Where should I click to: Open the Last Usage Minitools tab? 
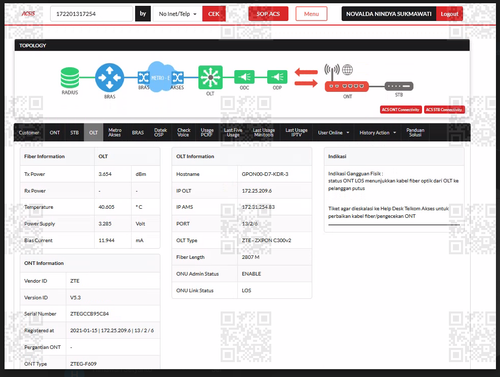pos(264,133)
